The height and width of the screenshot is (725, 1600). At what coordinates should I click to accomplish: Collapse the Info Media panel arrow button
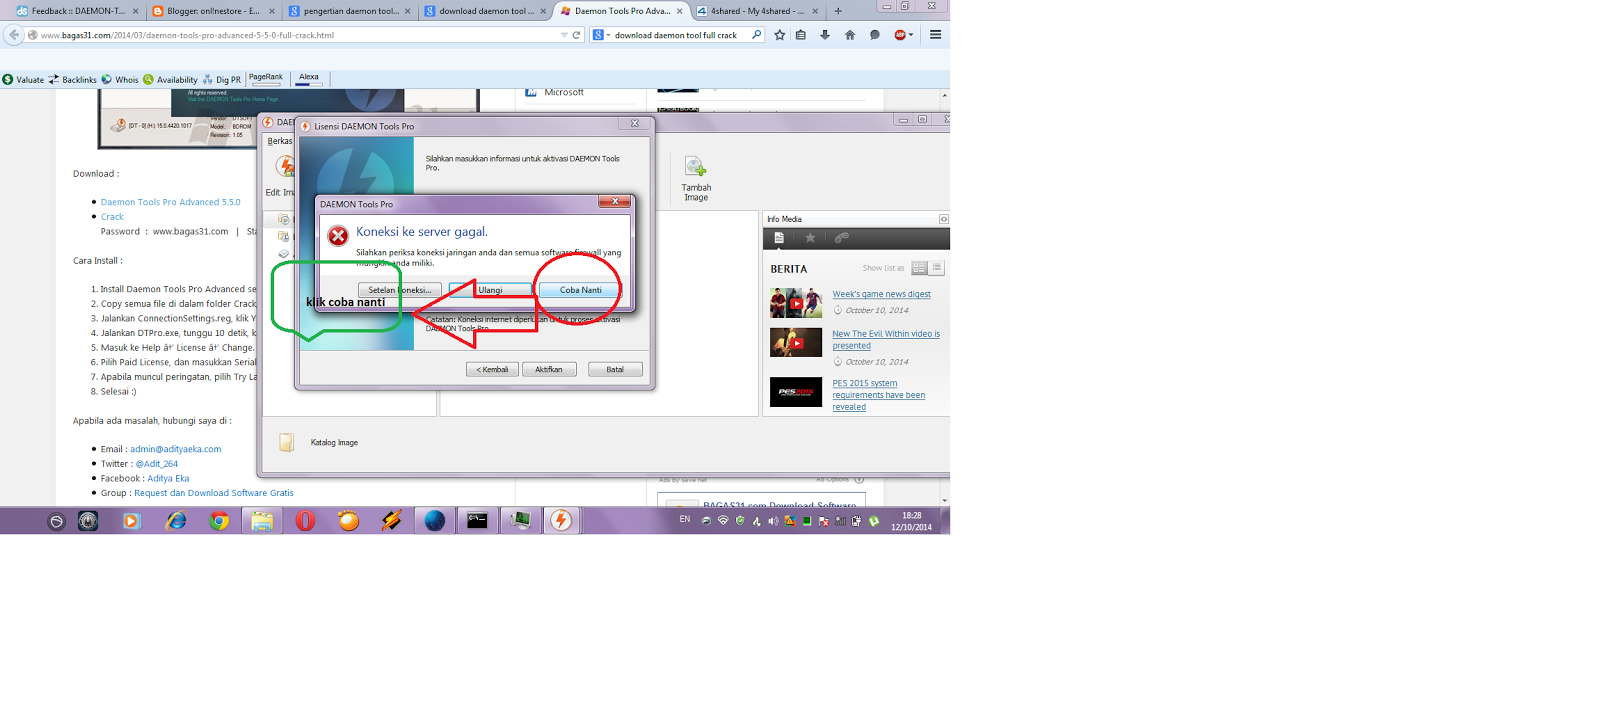pyautogui.click(x=943, y=219)
